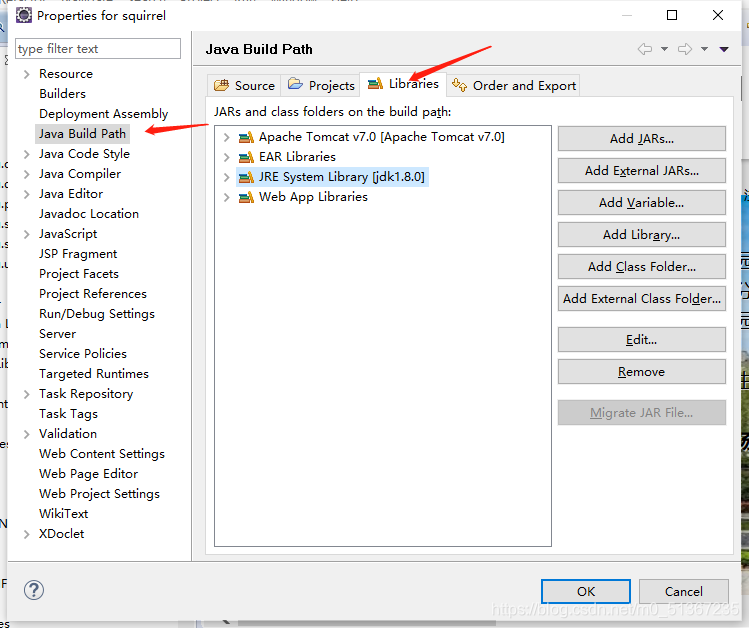
Task: Click the Order and Export tab icon
Action: click(459, 85)
